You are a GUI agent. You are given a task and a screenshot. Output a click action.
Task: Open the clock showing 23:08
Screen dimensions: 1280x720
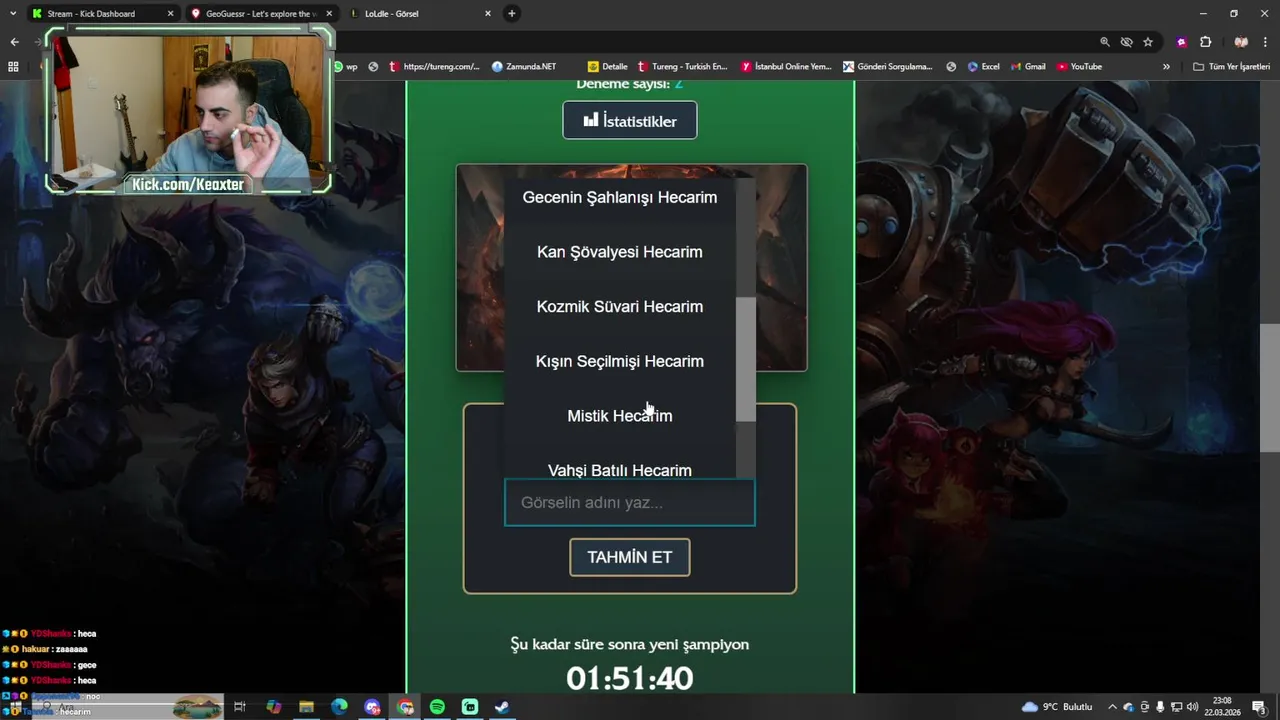(1222, 707)
